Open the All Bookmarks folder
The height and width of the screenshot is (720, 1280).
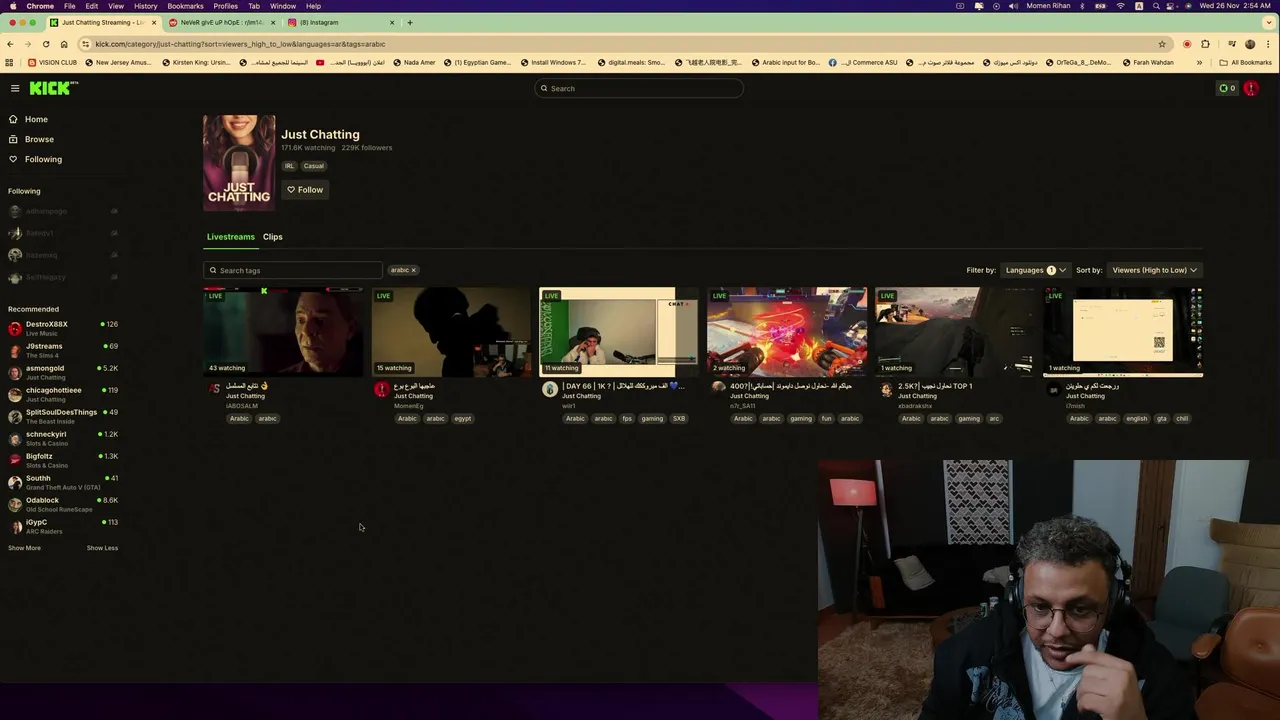pyautogui.click(x=1246, y=62)
